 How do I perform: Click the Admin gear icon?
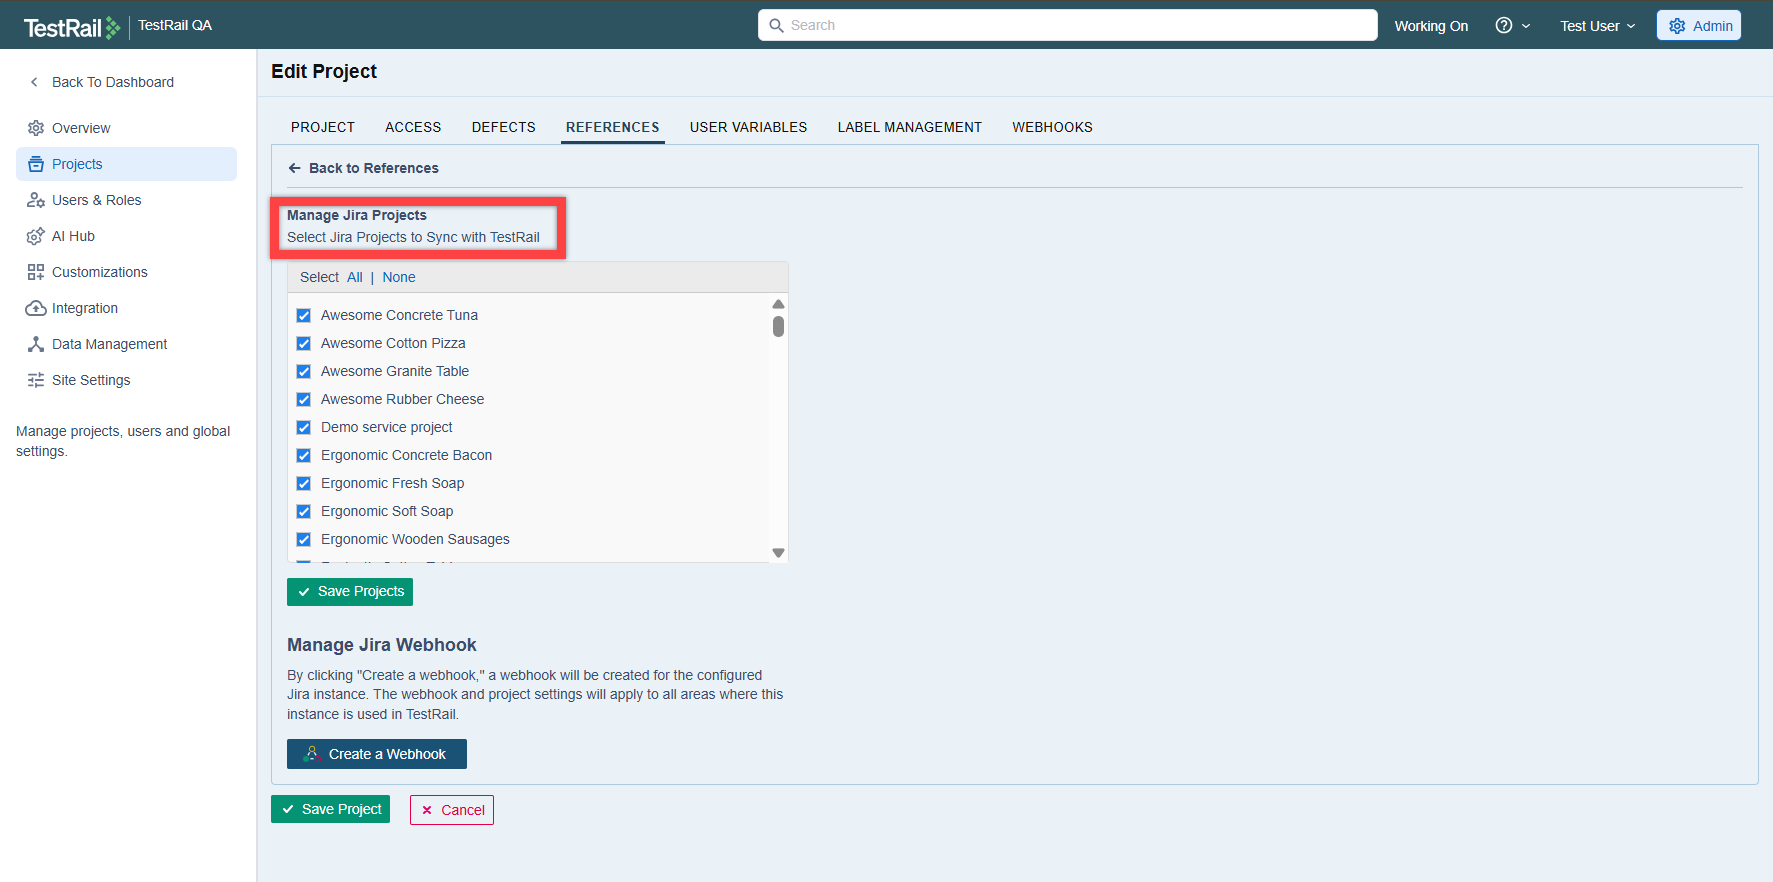click(1677, 26)
